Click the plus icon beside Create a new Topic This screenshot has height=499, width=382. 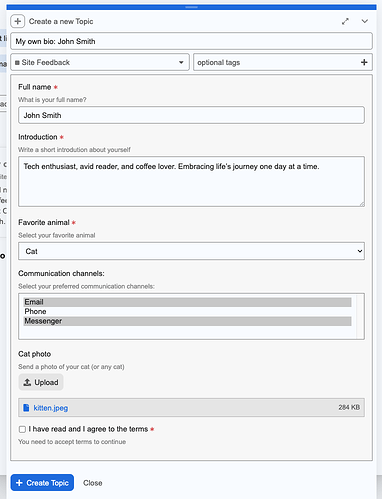tap(18, 21)
